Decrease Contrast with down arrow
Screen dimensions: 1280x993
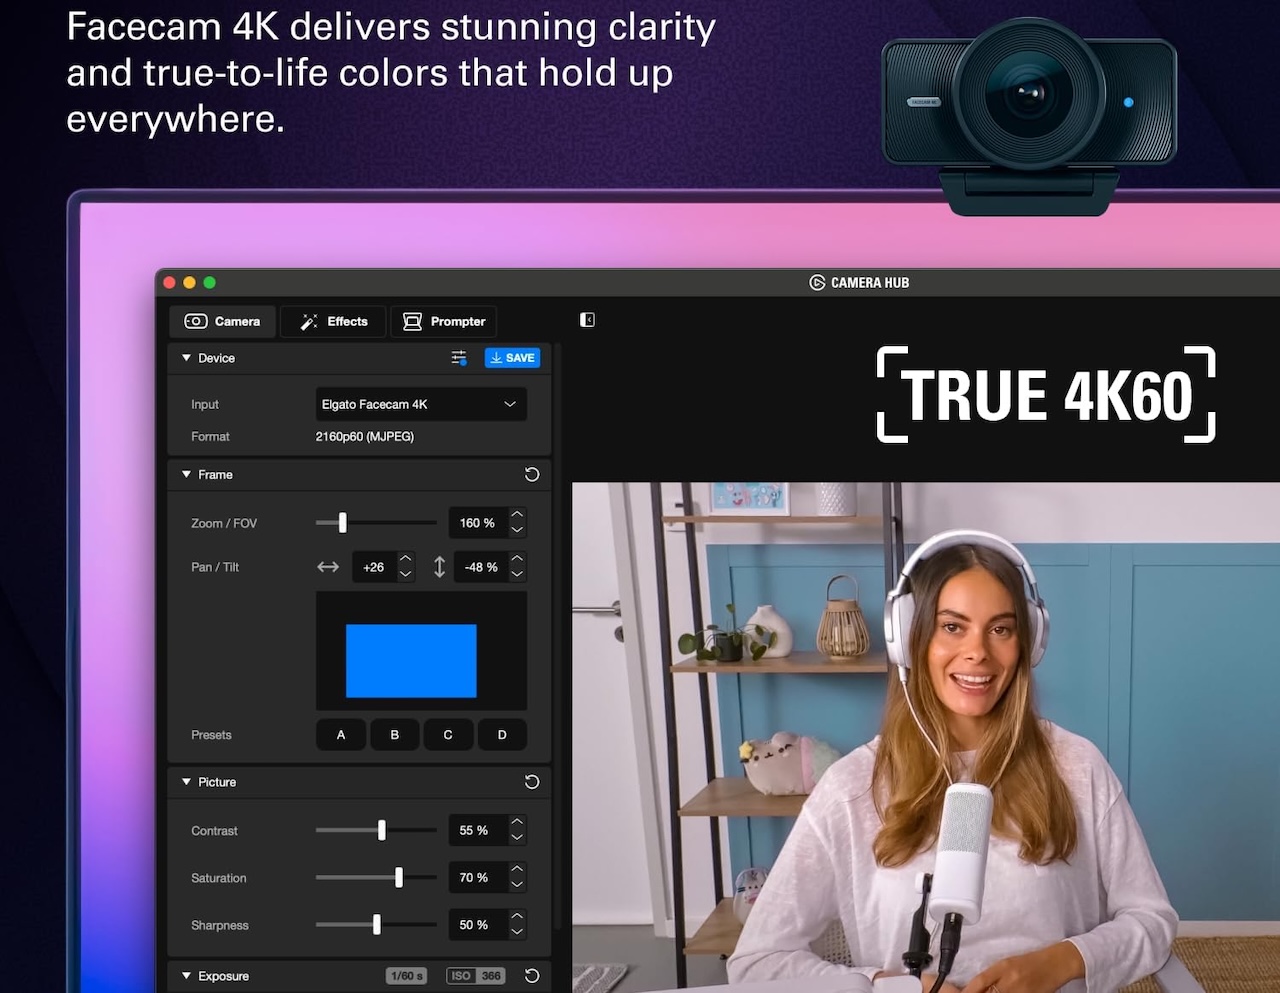pos(517,837)
